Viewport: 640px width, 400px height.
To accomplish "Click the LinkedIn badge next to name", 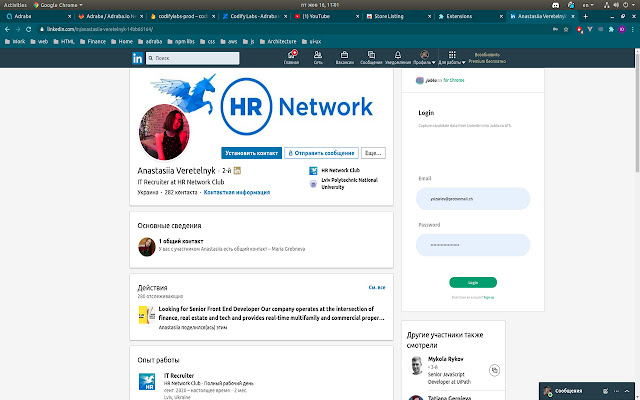I will [x=237, y=171].
